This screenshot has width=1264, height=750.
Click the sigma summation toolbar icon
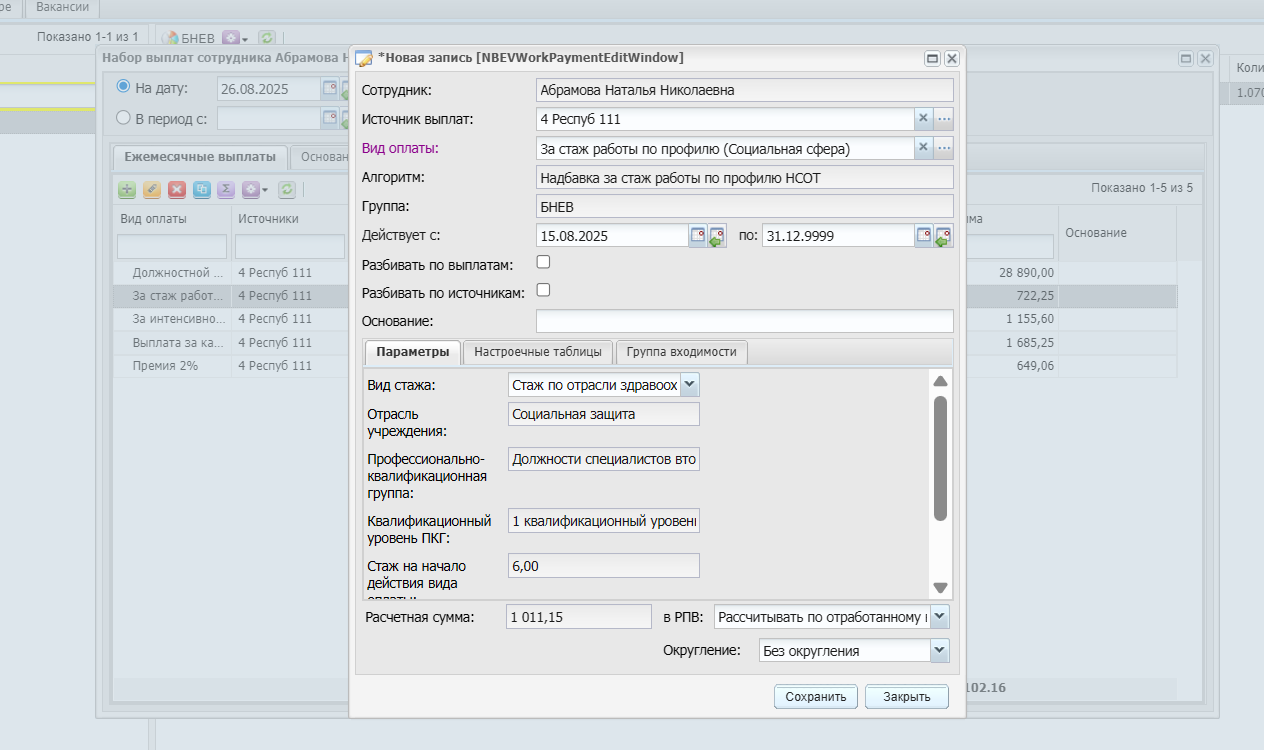click(226, 189)
